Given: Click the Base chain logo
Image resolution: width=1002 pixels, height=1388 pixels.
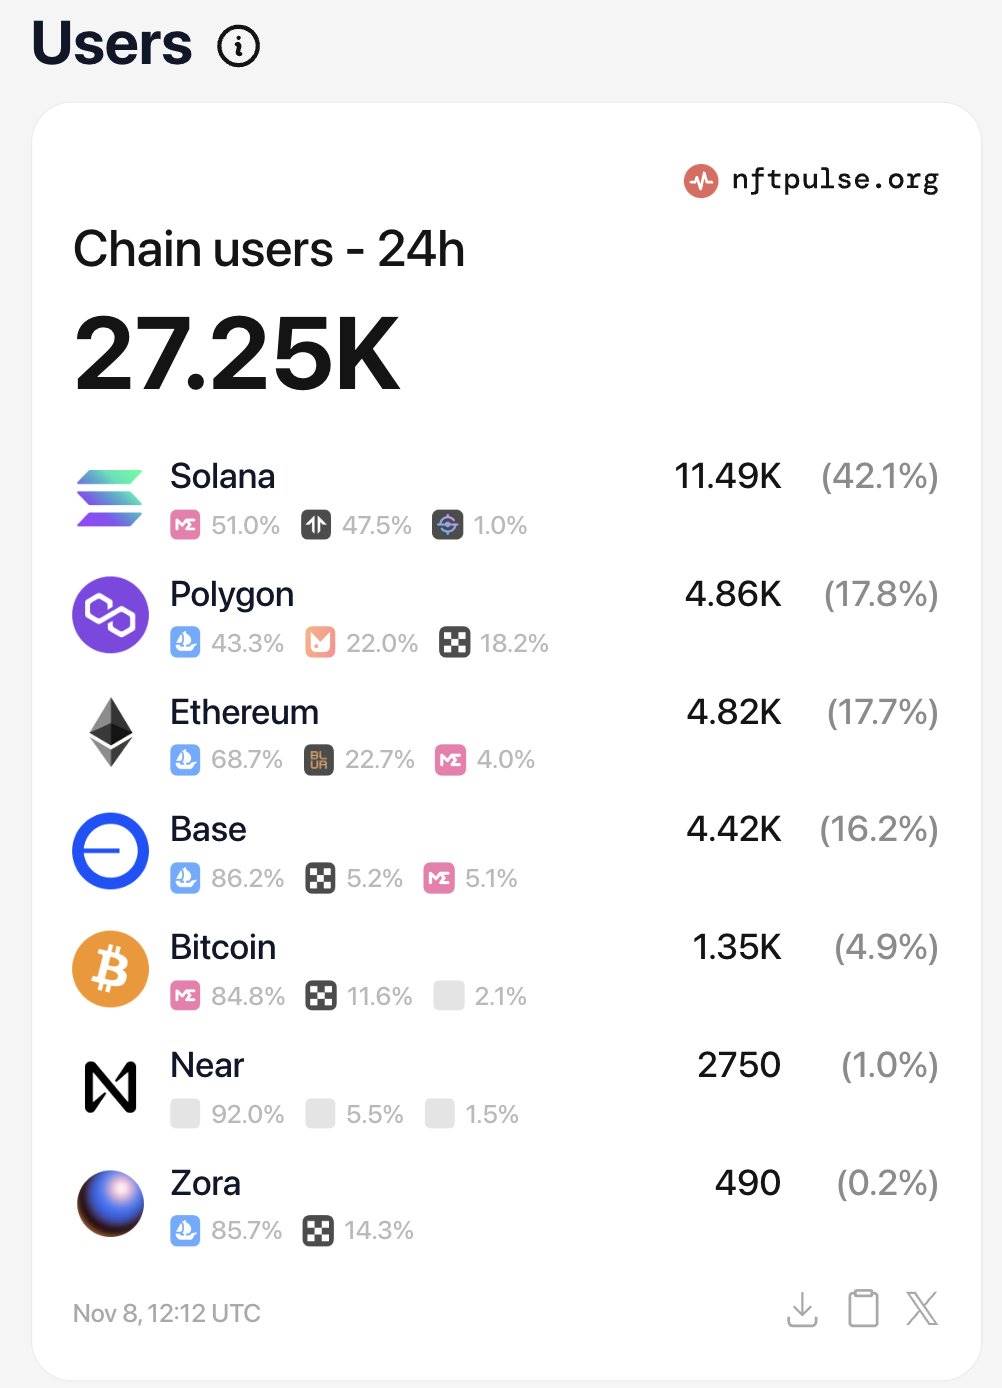Looking at the screenshot, I should coord(110,850).
